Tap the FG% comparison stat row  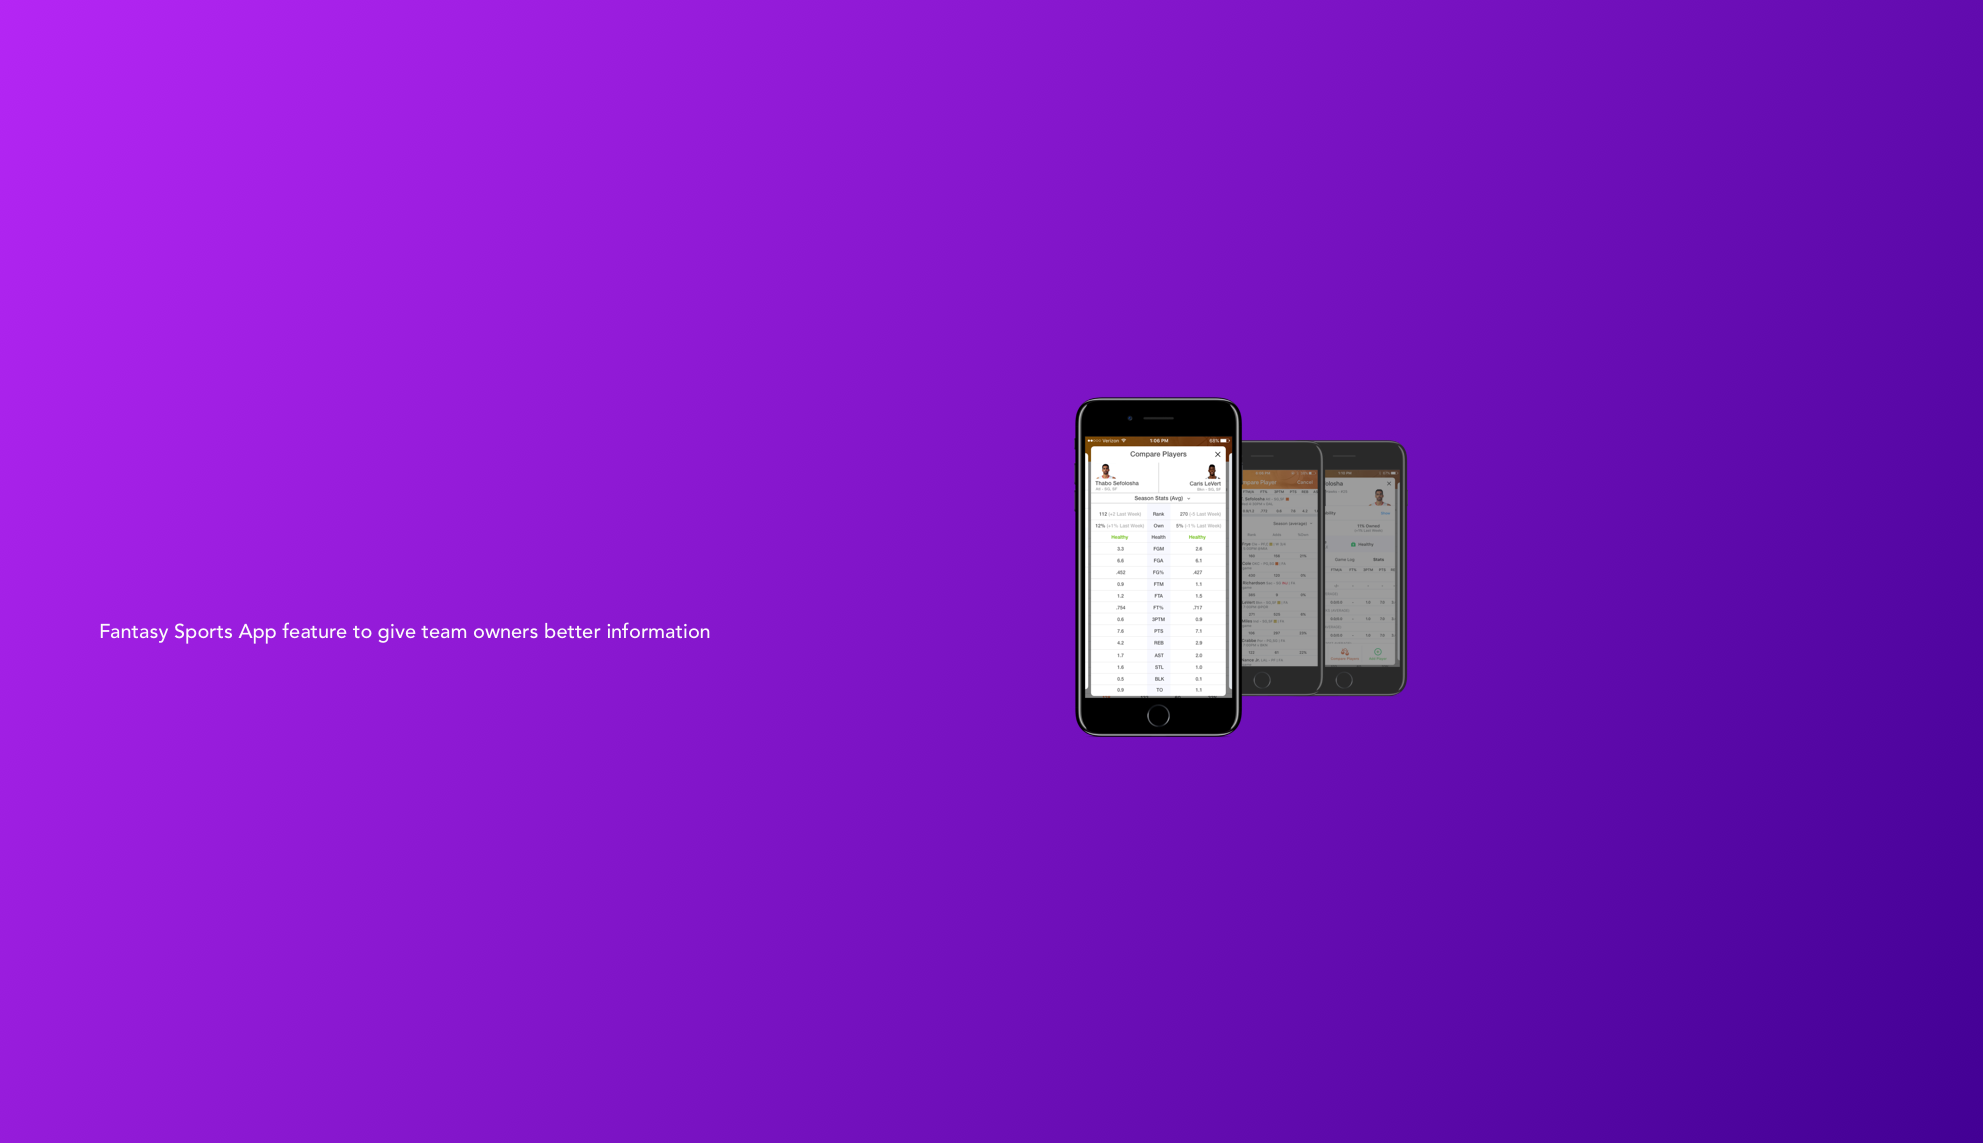(1158, 572)
